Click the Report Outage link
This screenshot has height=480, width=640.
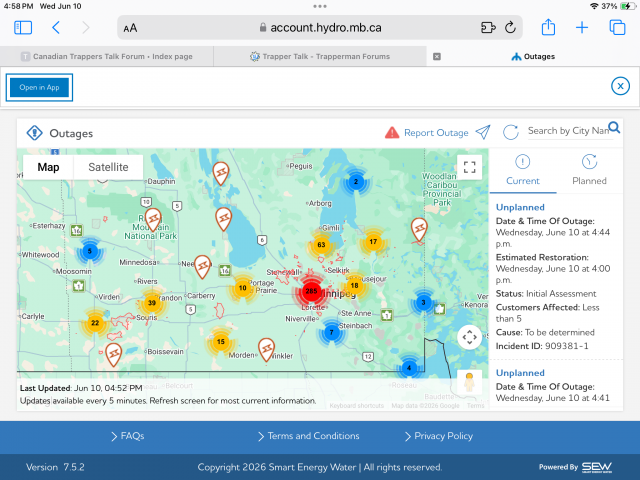tap(436, 133)
